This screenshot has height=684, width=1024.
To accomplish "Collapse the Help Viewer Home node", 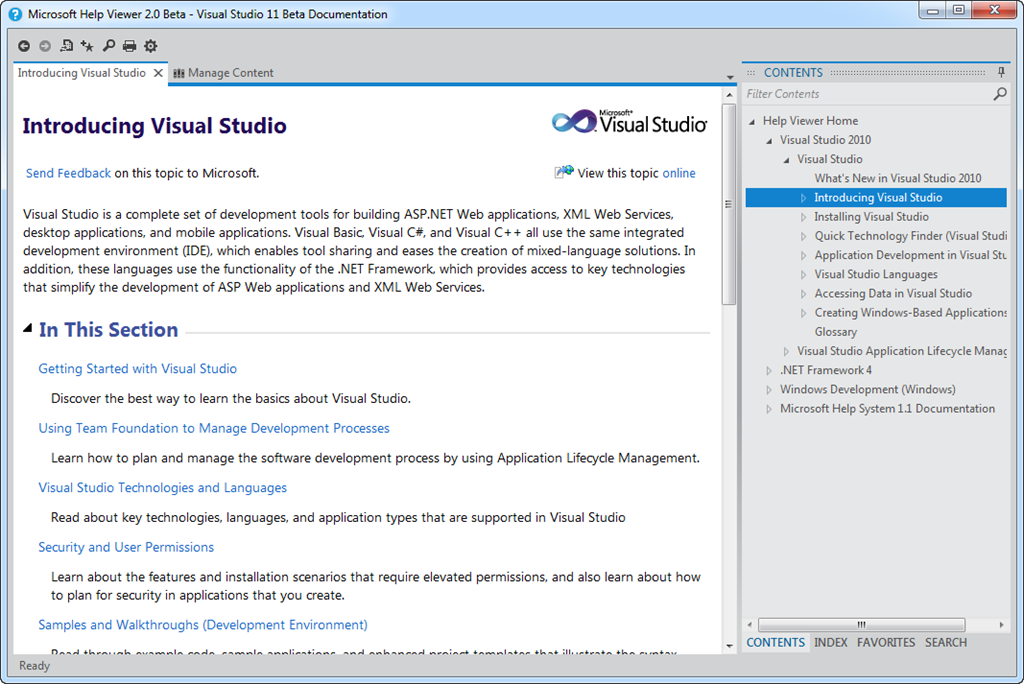I will click(752, 122).
